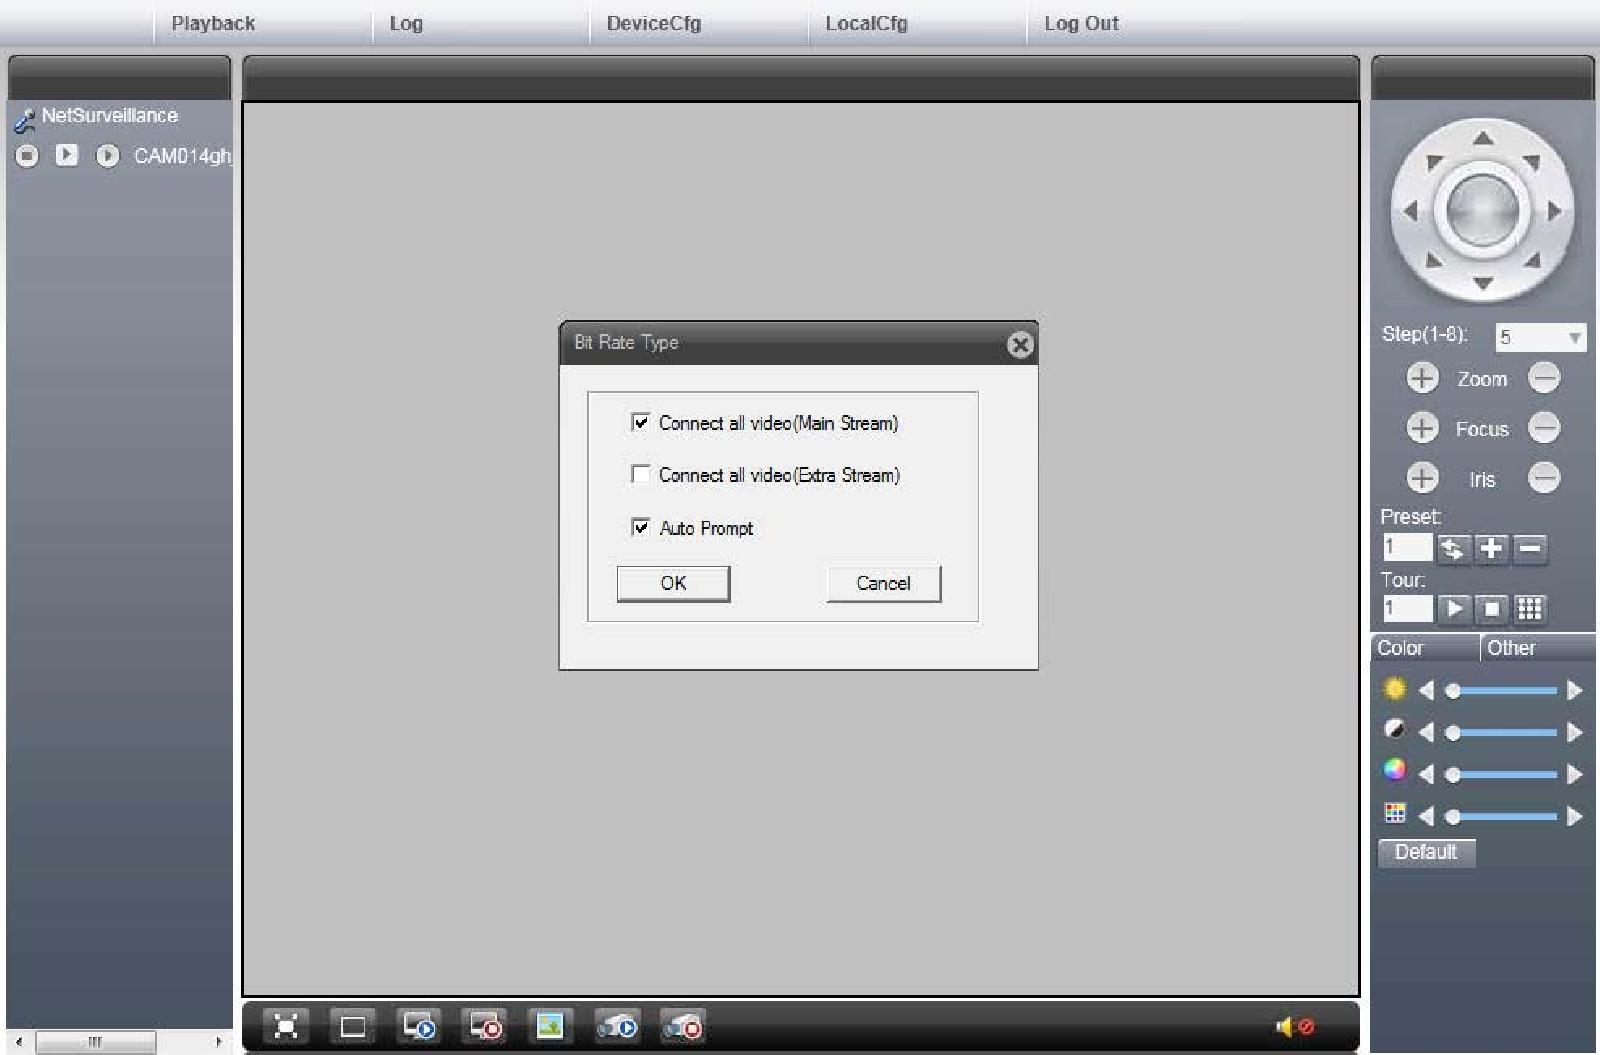Switch to the Other tab
Viewport: 1600px width, 1055px height.
(x=1537, y=648)
